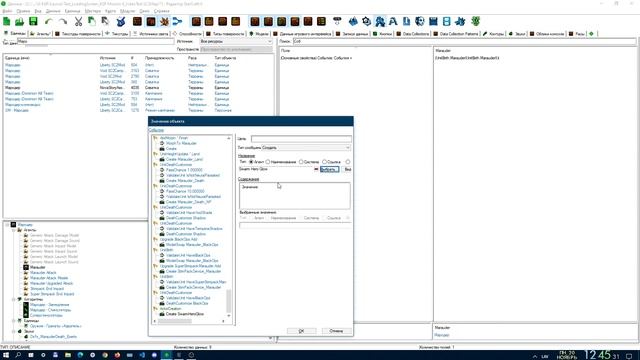This screenshot has width=640, height=360.
Task: Open the taskbar search icon
Action: pos(18,355)
